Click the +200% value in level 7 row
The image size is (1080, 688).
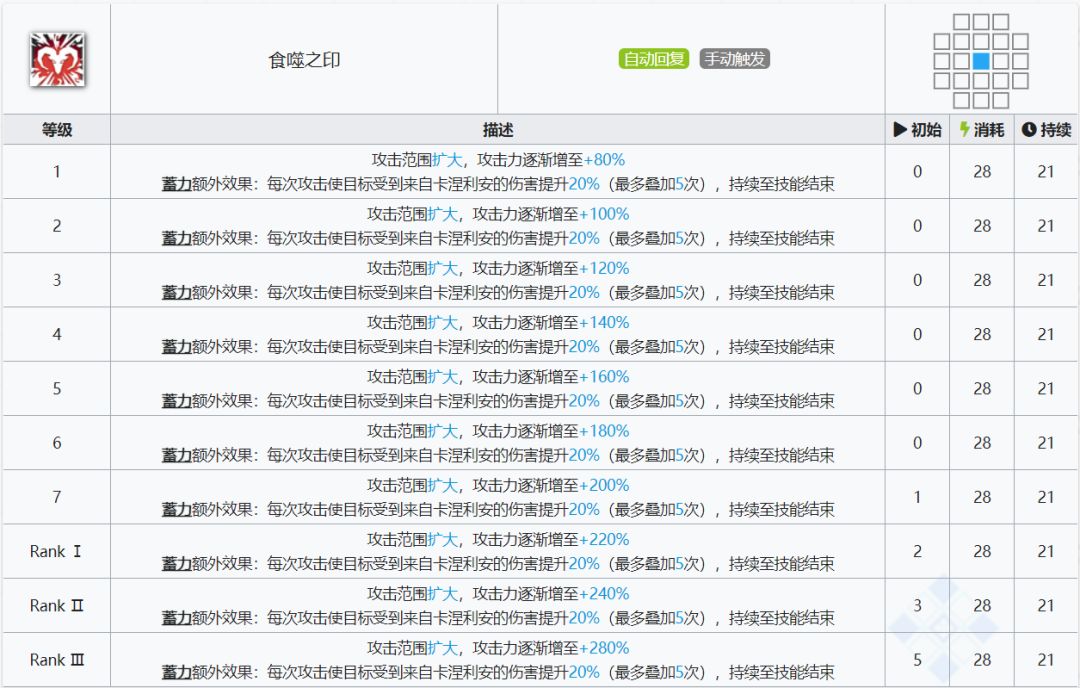point(604,486)
